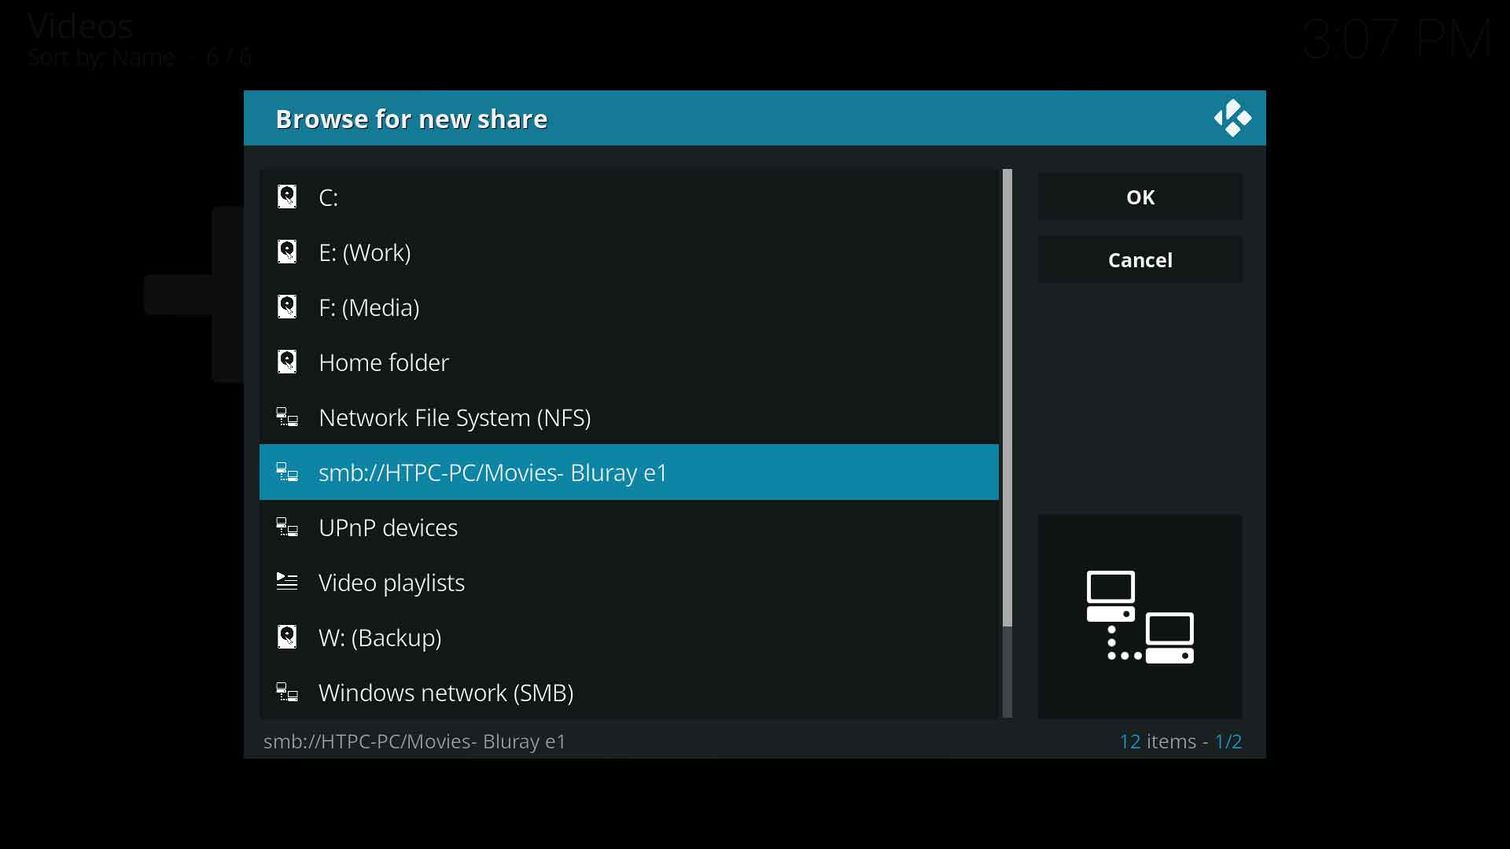The width and height of the screenshot is (1510, 849).
Task: Open the Home folder entry
Action: 383,362
